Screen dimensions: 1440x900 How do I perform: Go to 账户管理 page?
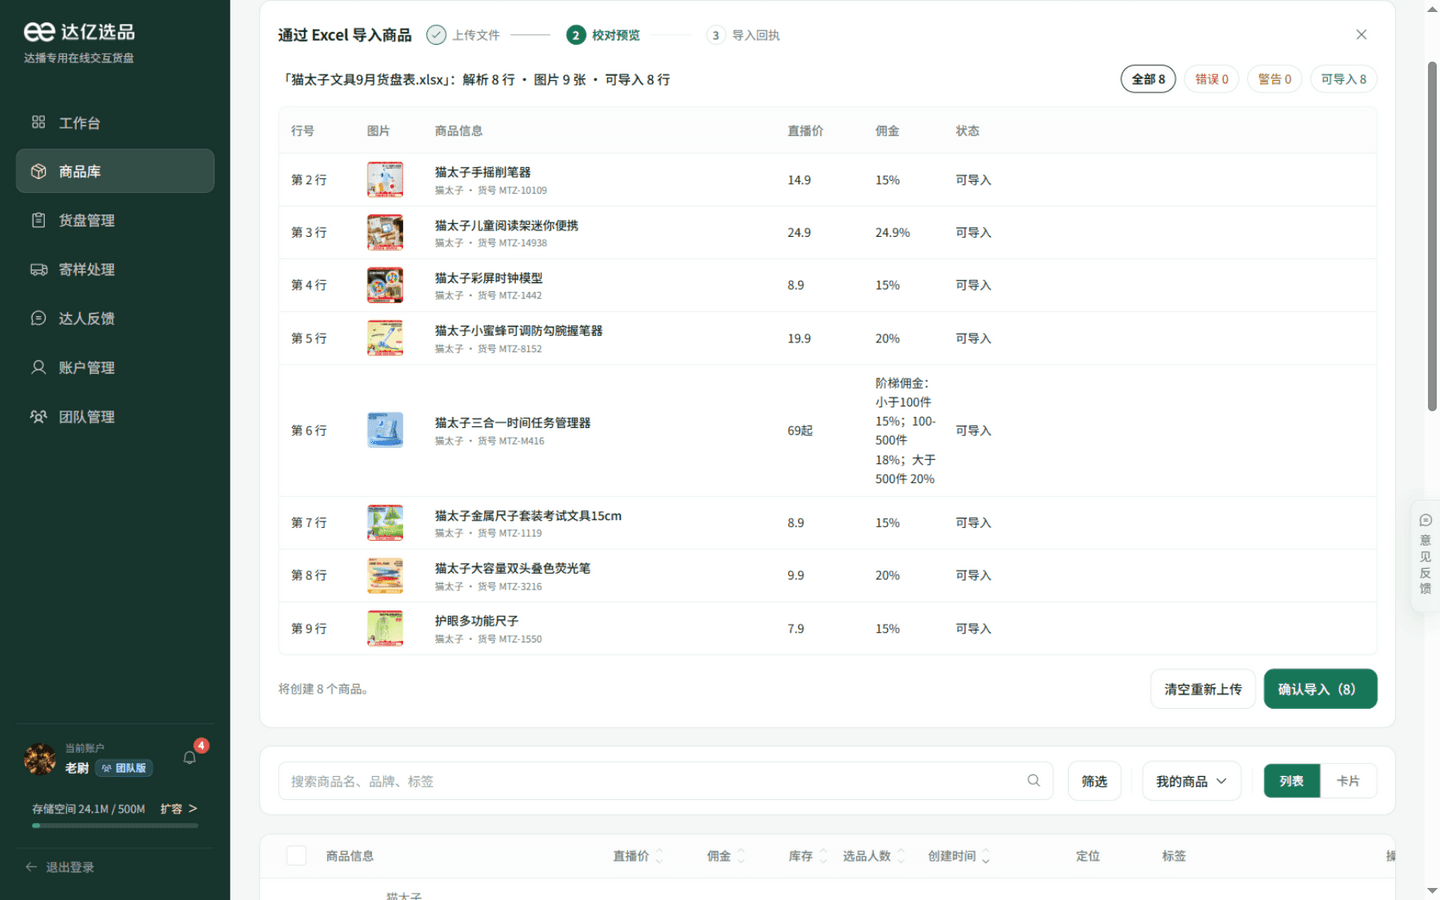coord(115,367)
